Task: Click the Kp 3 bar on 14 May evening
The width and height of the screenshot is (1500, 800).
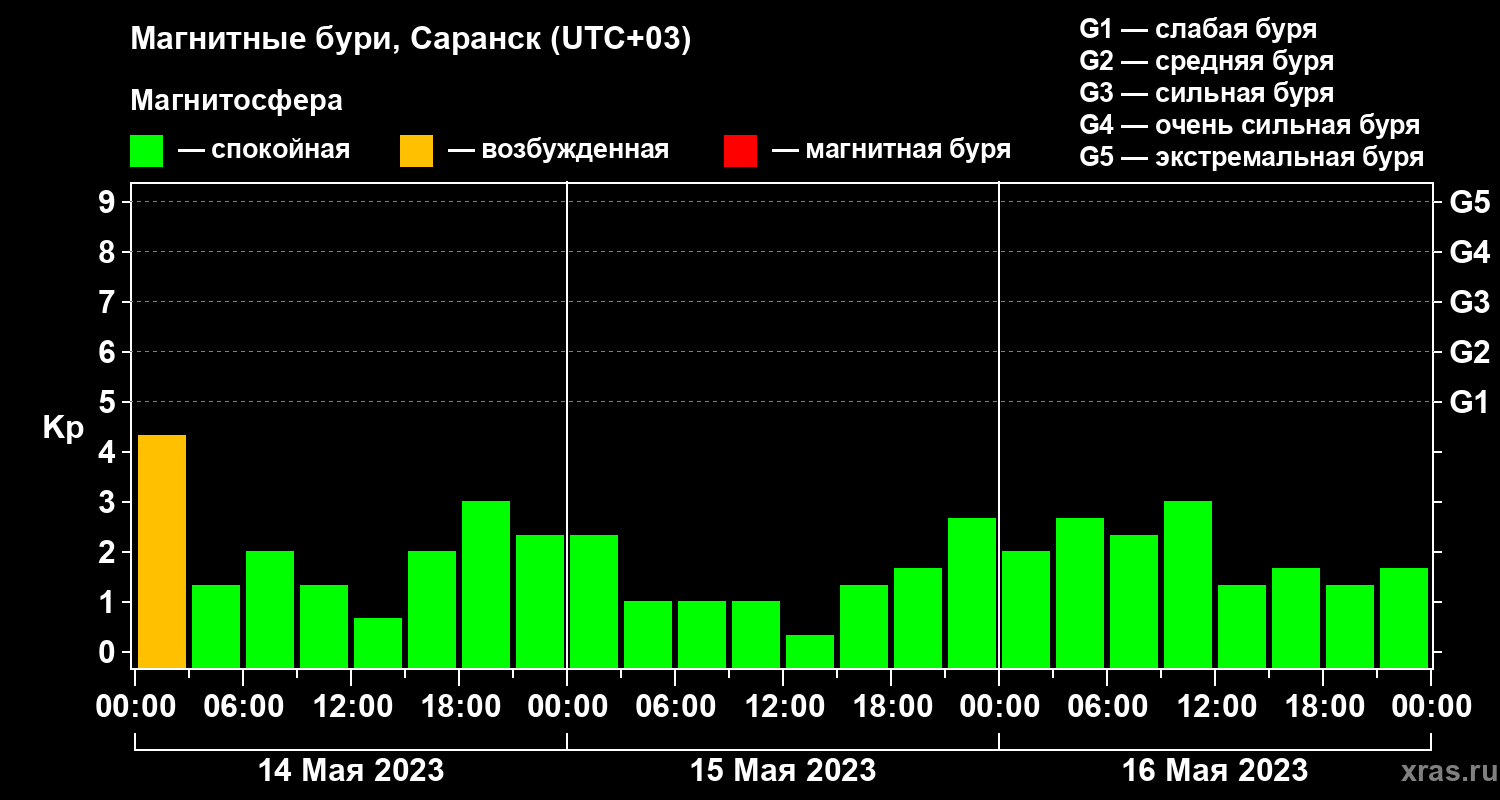Action: click(x=486, y=584)
